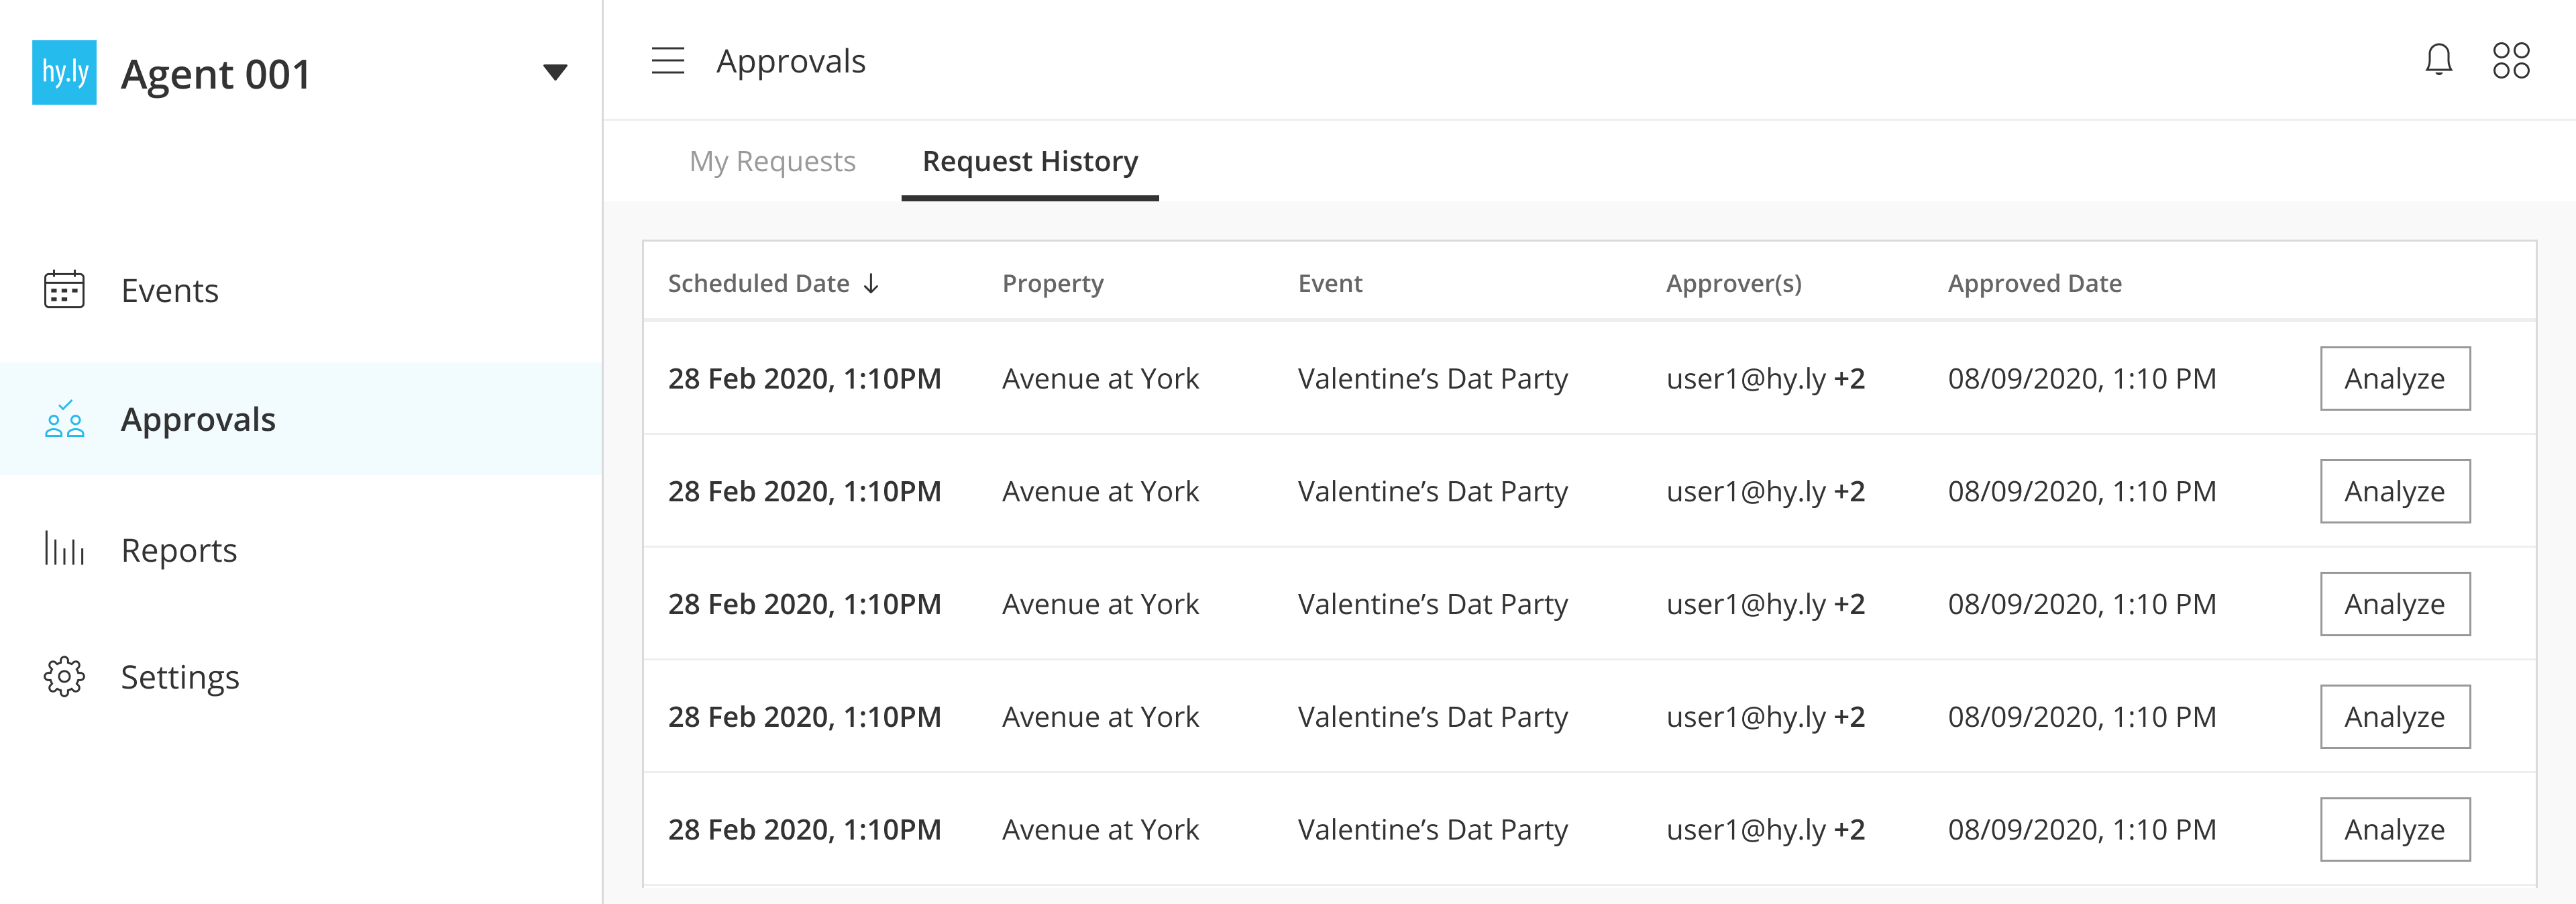Click the Approvals people icon
This screenshot has height=904, width=2576.
[x=64, y=419]
